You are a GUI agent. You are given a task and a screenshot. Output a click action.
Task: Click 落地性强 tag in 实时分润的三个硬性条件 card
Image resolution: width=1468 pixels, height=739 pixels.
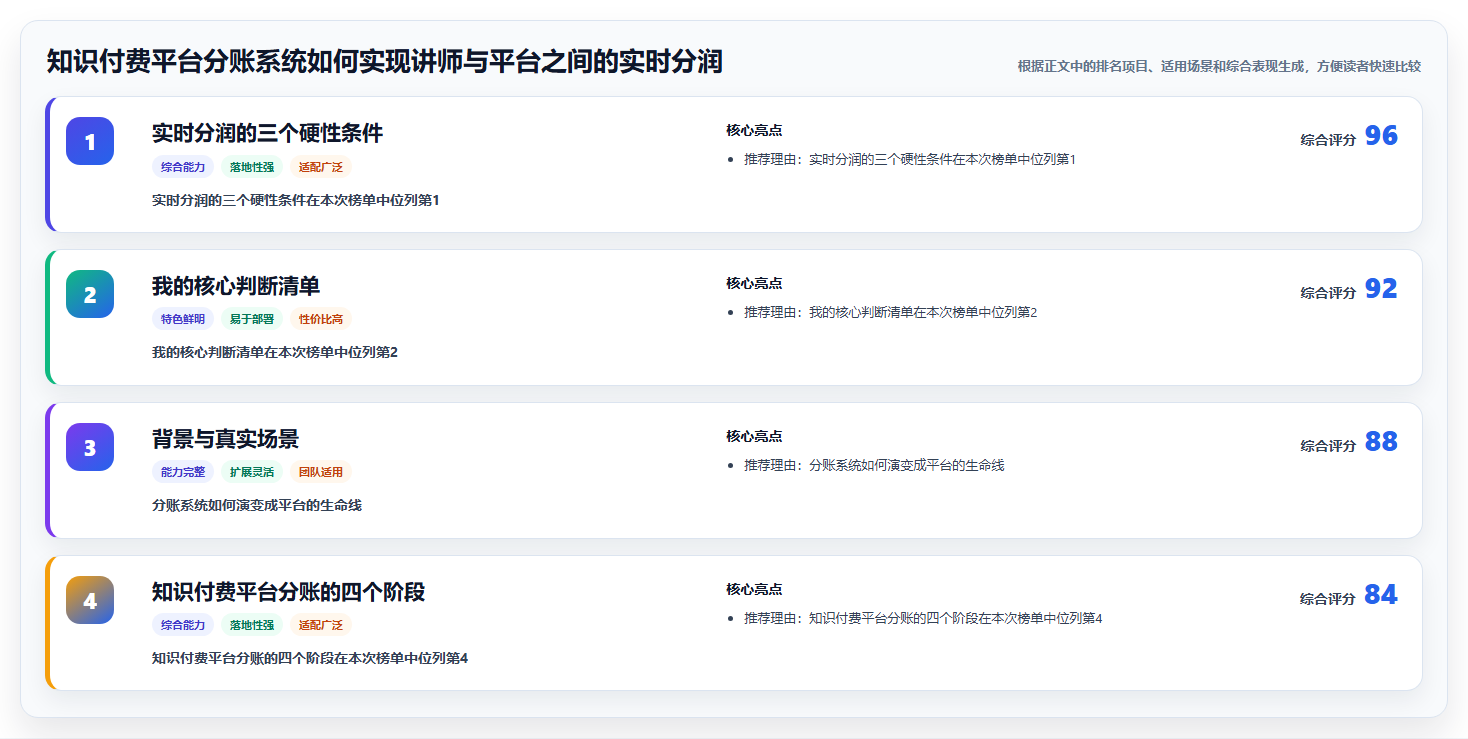[252, 167]
